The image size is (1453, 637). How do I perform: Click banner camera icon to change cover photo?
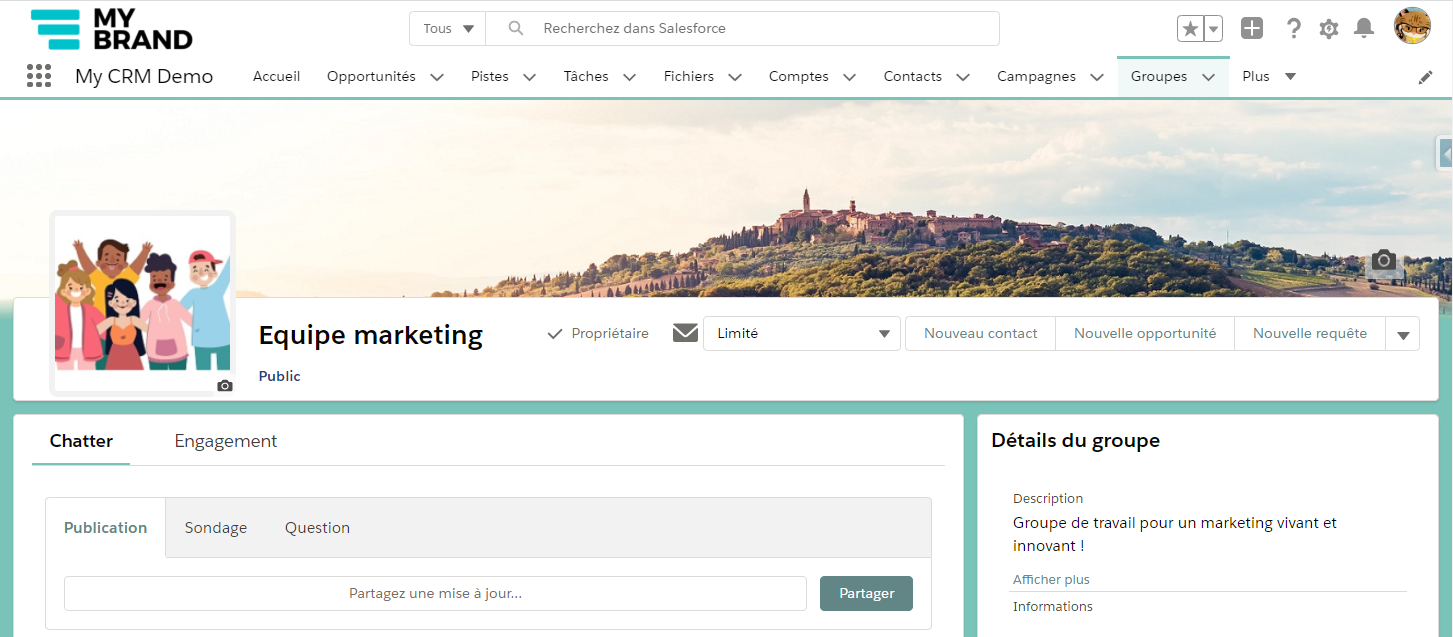point(1384,261)
